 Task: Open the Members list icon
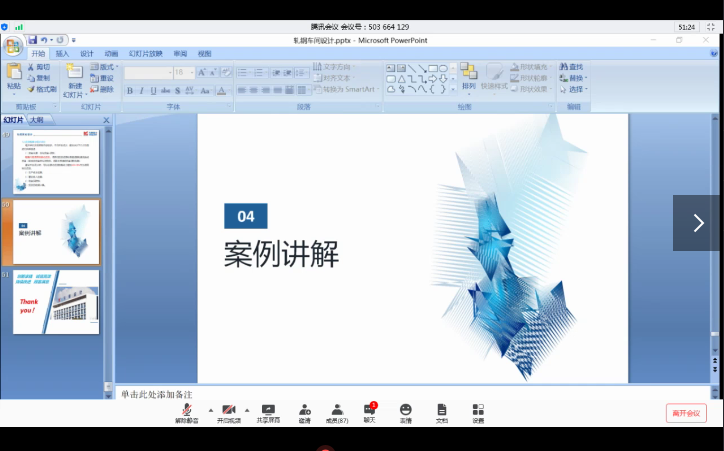tap(337, 411)
